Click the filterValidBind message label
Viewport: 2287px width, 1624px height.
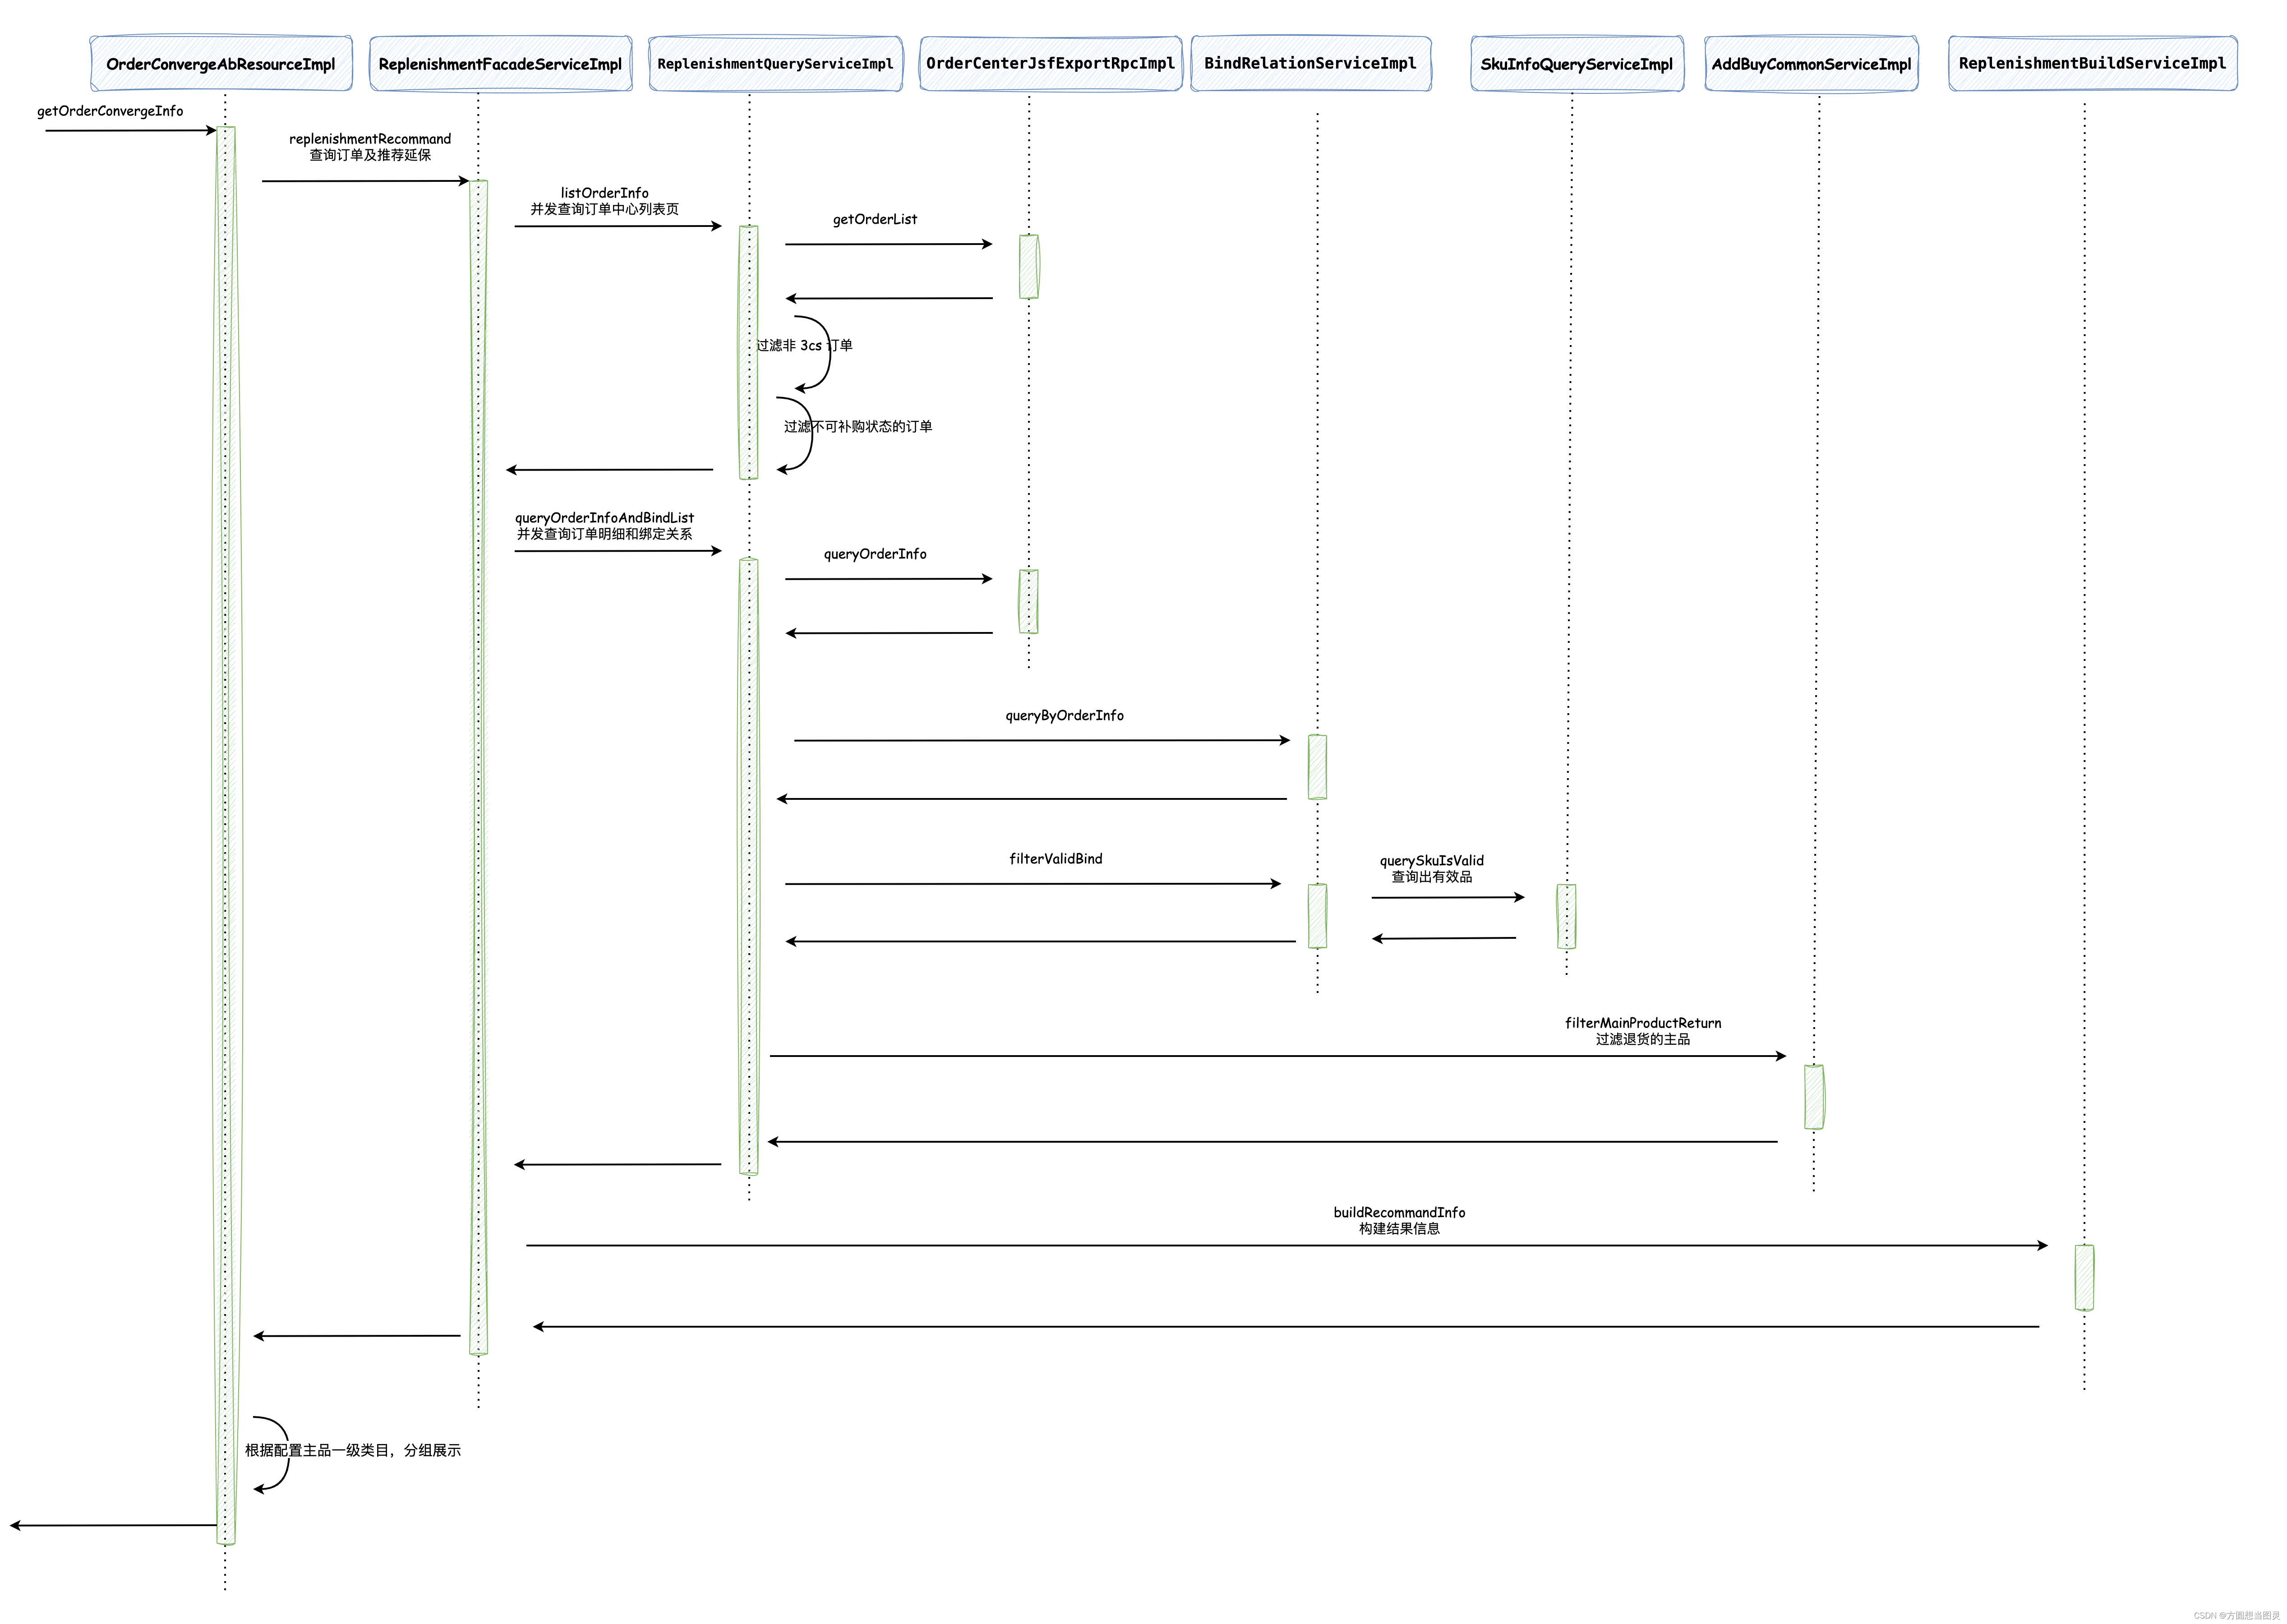1055,859
